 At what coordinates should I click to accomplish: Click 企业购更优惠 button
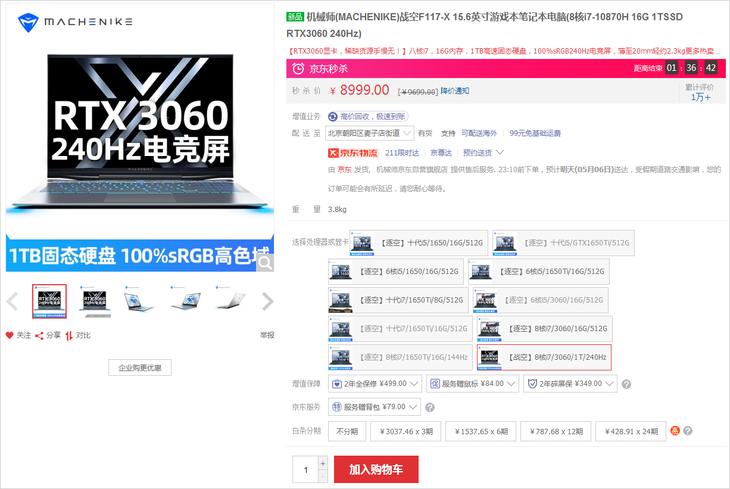(x=140, y=368)
